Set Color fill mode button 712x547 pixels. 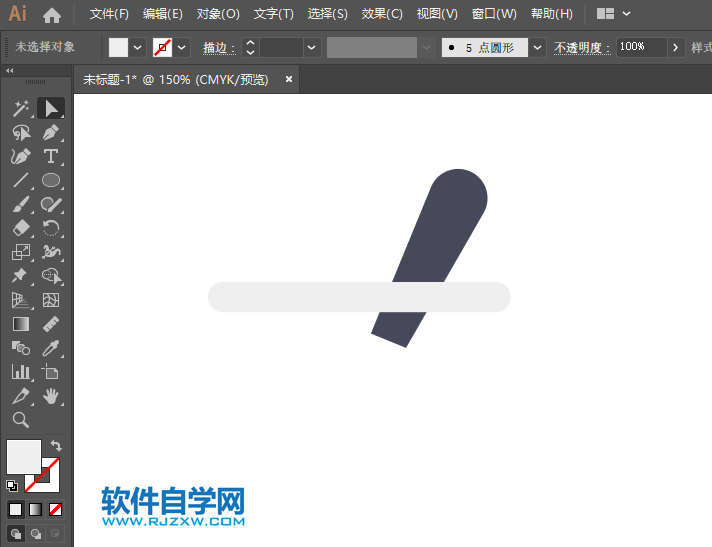(15, 509)
